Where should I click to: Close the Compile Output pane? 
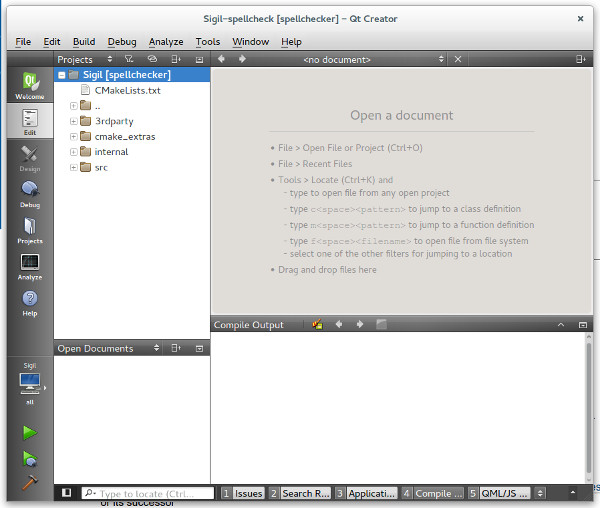pyautogui.click(x=583, y=325)
